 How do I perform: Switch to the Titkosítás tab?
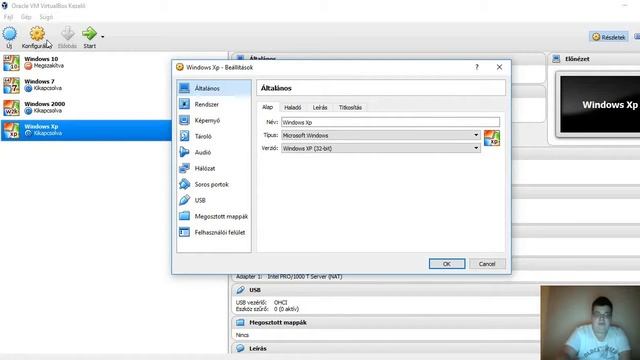350,107
